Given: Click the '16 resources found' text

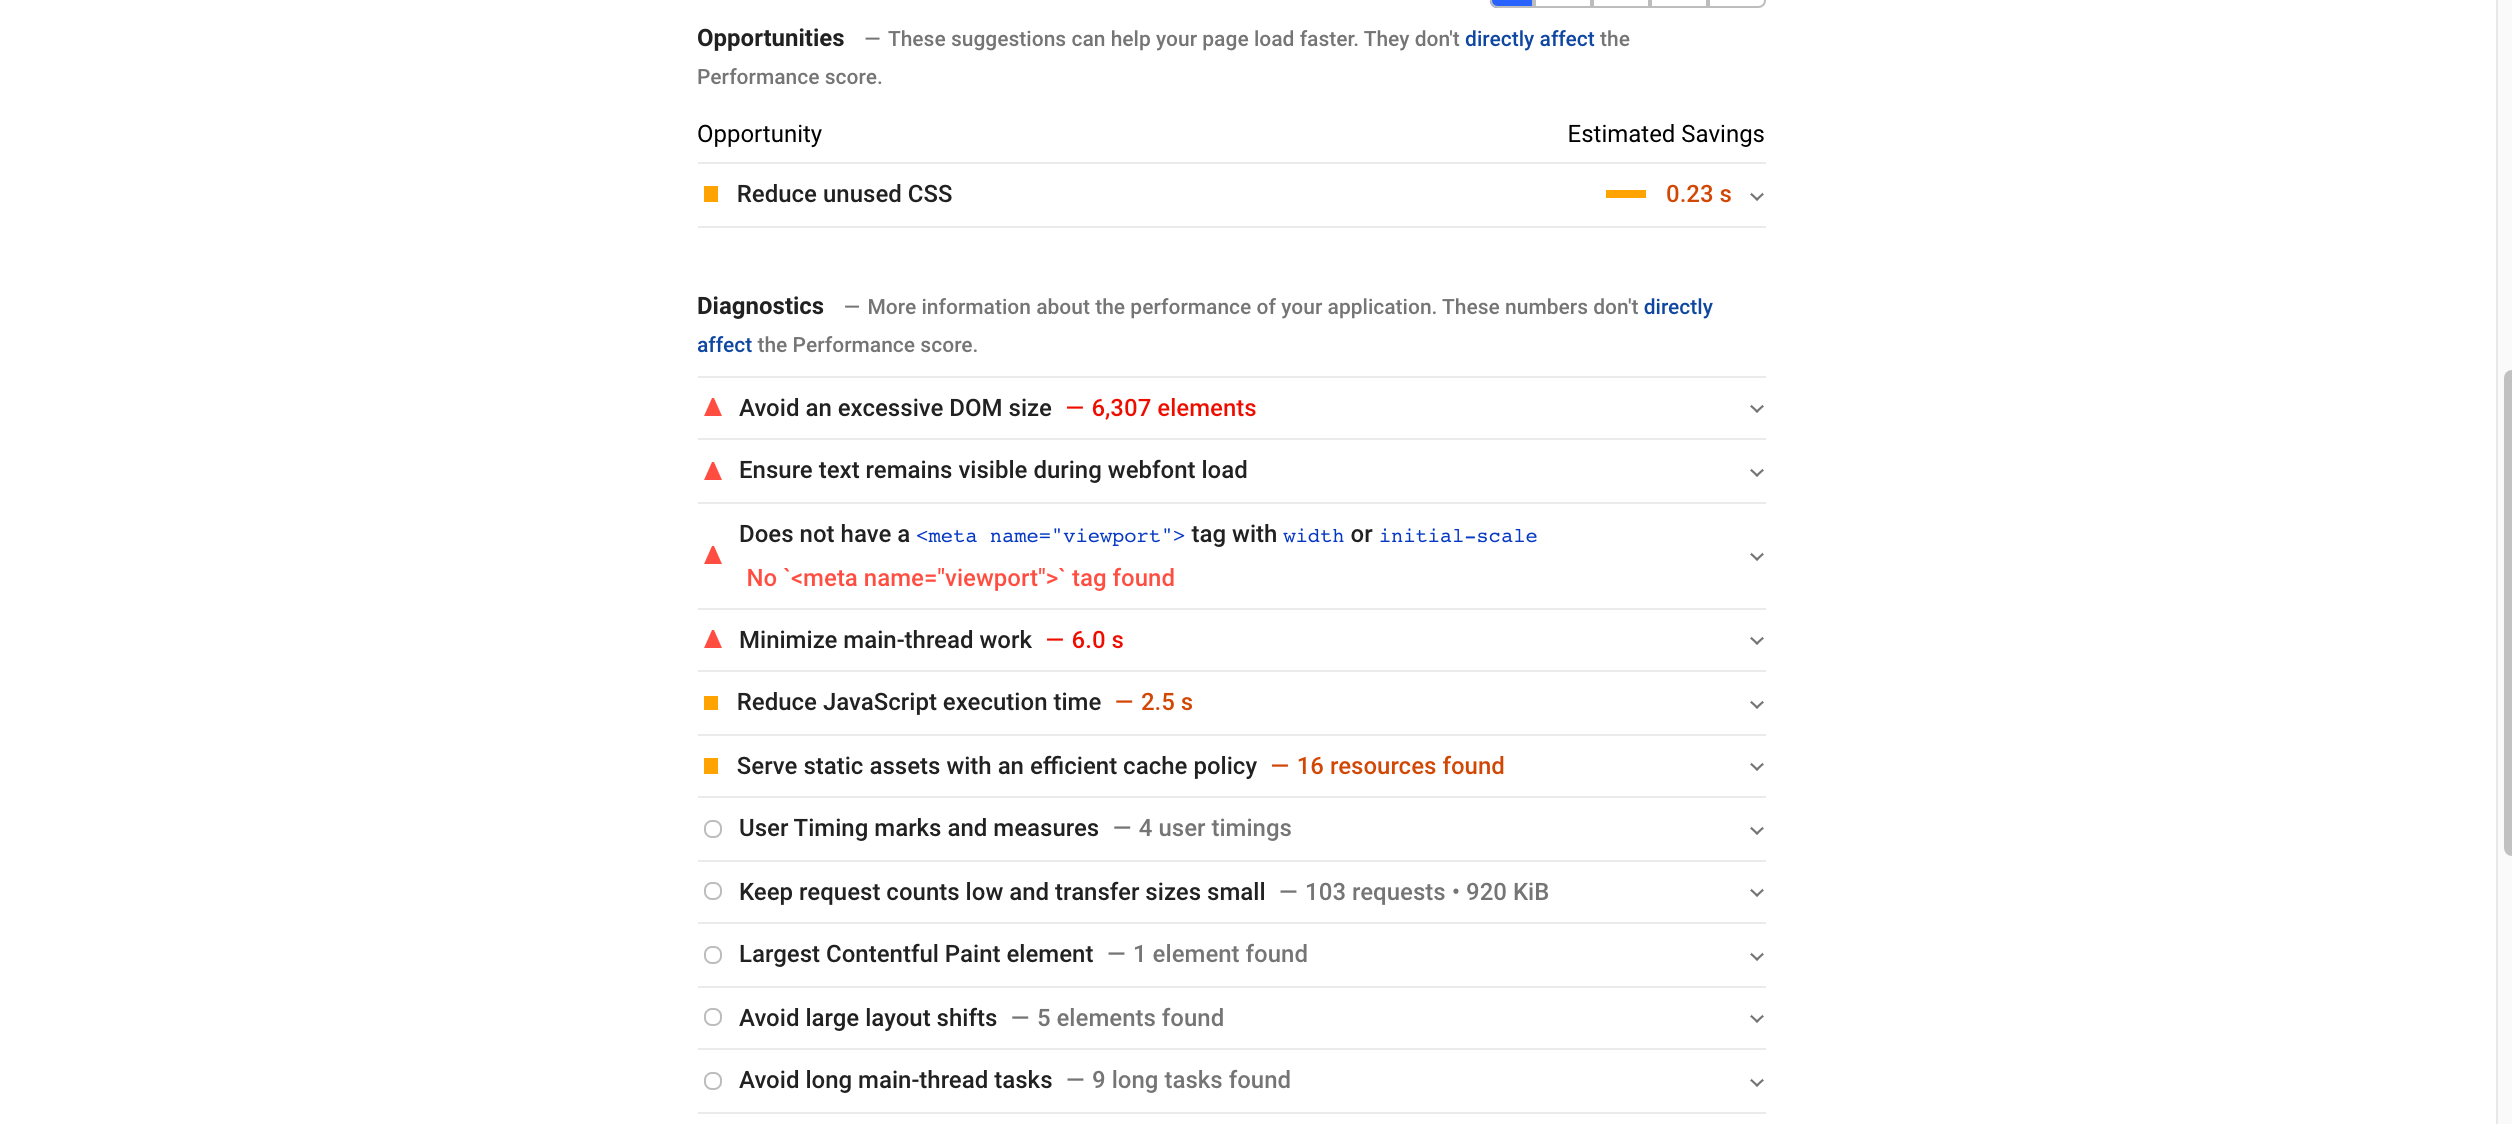Looking at the screenshot, I should click(x=1400, y=766).
